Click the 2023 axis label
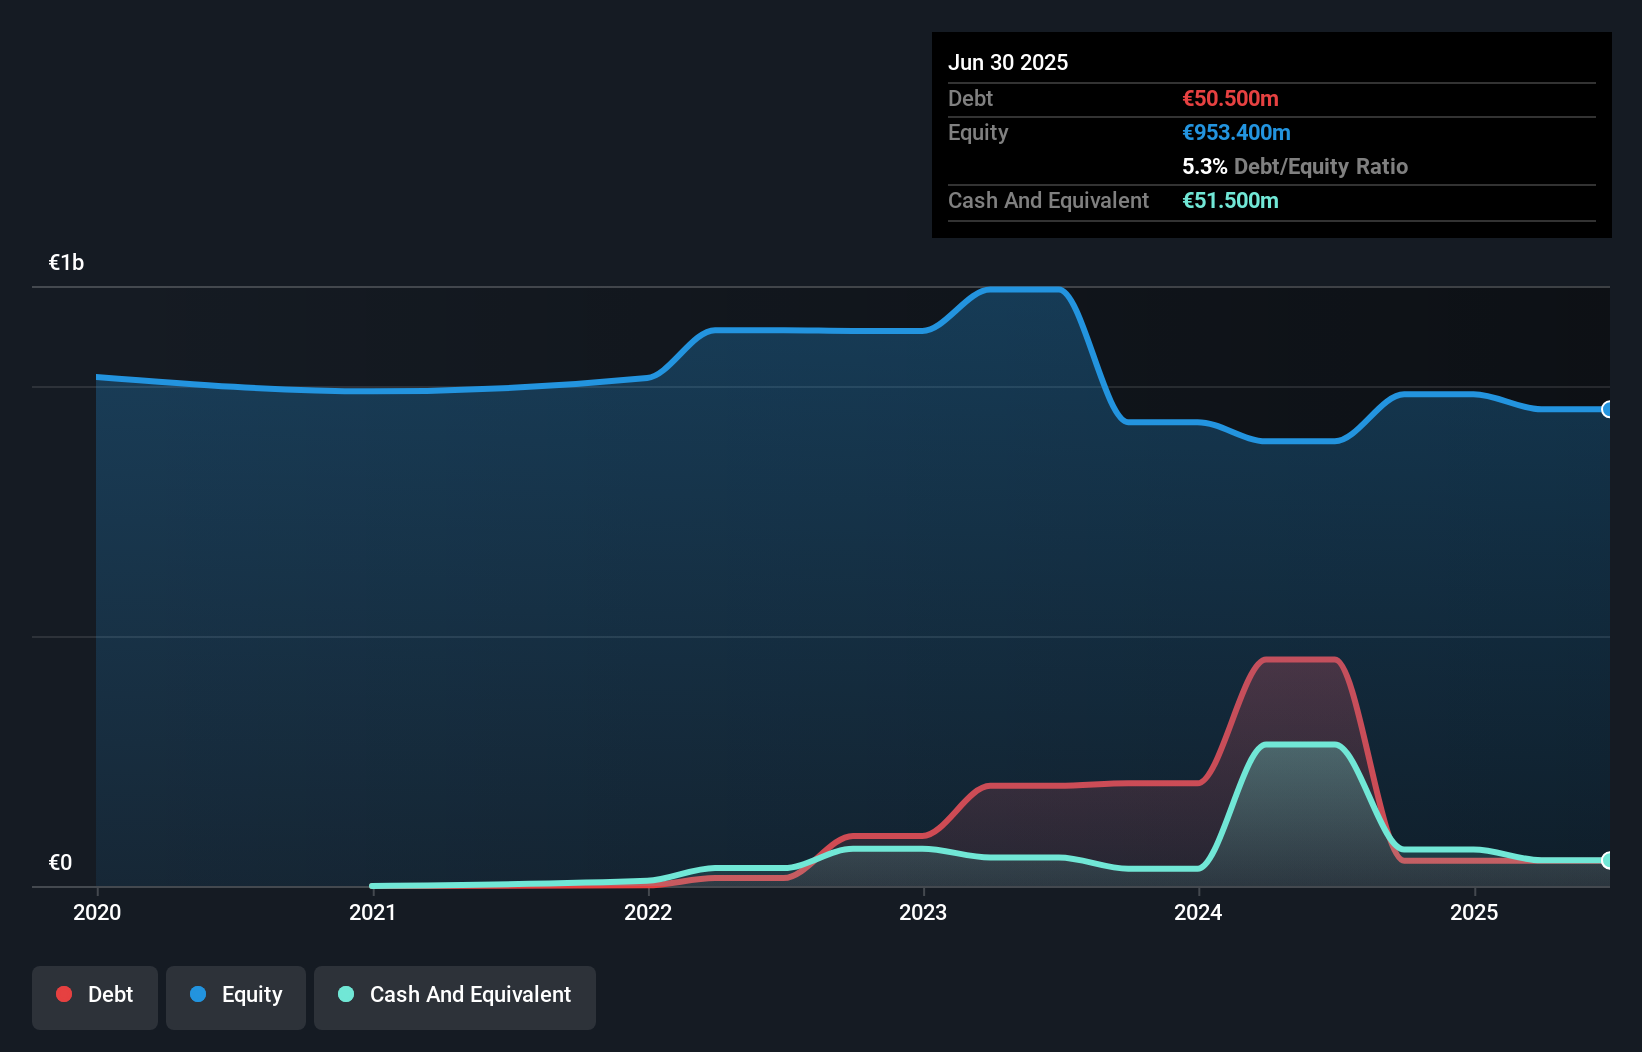This screenshot has width=1642, height=1052. 924,912
